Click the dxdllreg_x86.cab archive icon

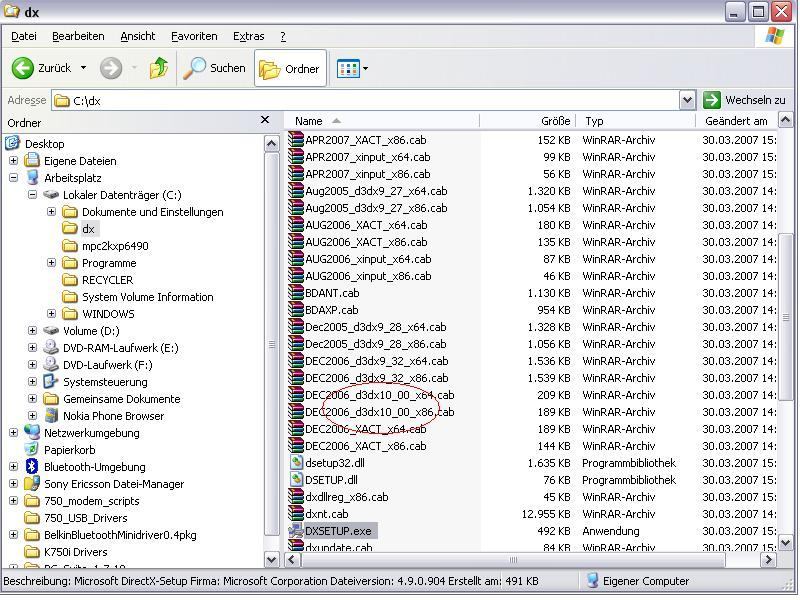[296, 496]
